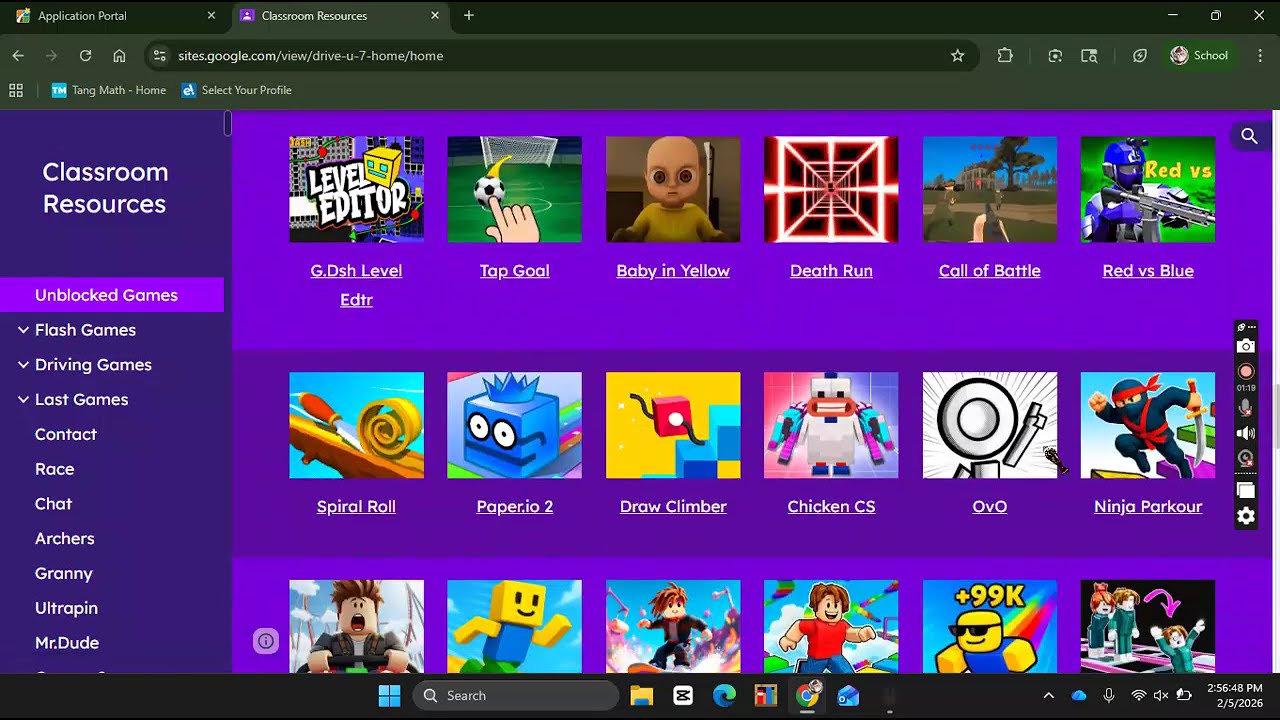The image size is (1280, 720).
Task: Click the sidebar vertical scrollbar handle
Action: click(228, 124)
